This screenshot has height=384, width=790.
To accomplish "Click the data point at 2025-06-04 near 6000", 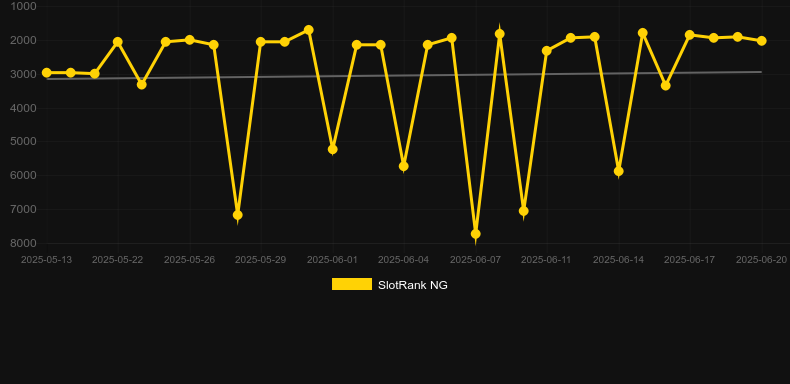I will pyautogui.click(x=404, y=166).
